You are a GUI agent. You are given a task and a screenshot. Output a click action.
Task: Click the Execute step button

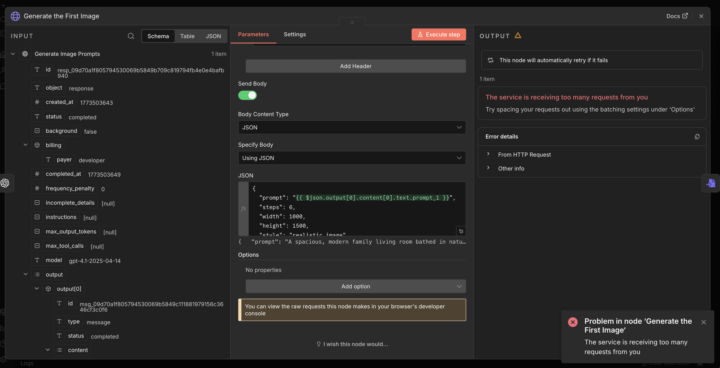tap(439, 34)
